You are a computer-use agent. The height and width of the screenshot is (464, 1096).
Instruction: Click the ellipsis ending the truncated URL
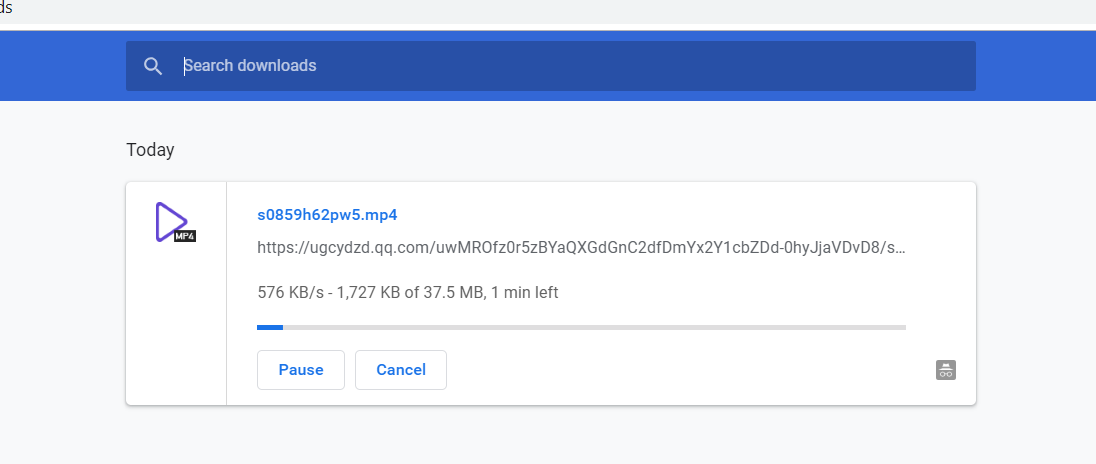[899, 247]
